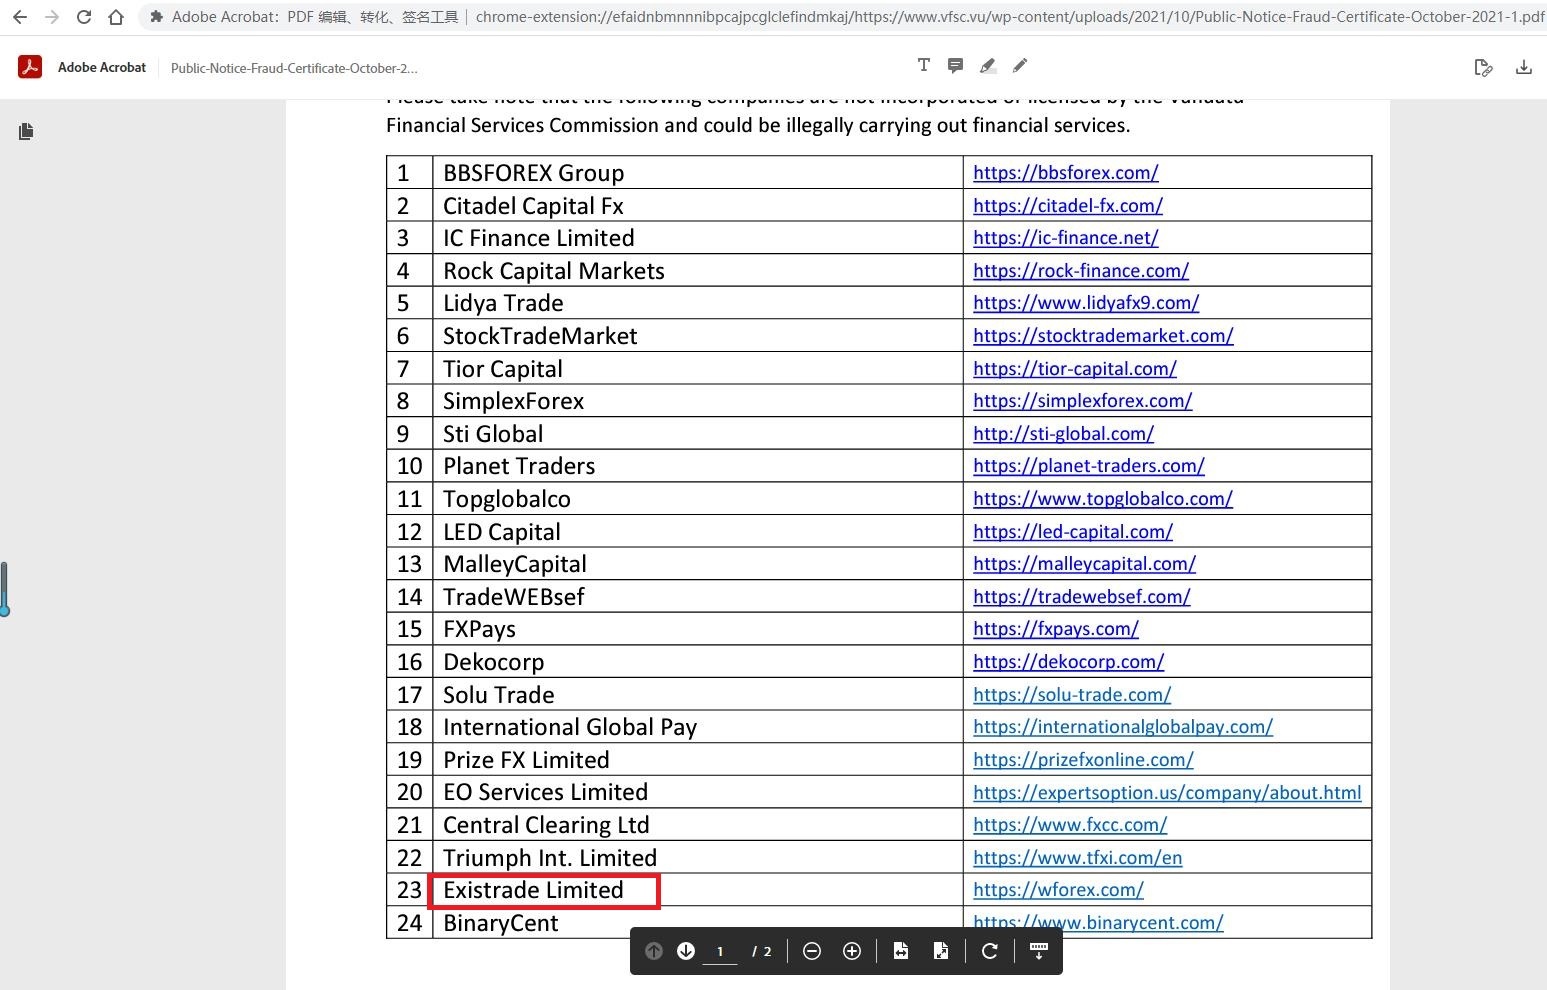This screenshot has width=1547, height=990.
Task: Click the dock toolbar icon
Action: point(1038,951)
